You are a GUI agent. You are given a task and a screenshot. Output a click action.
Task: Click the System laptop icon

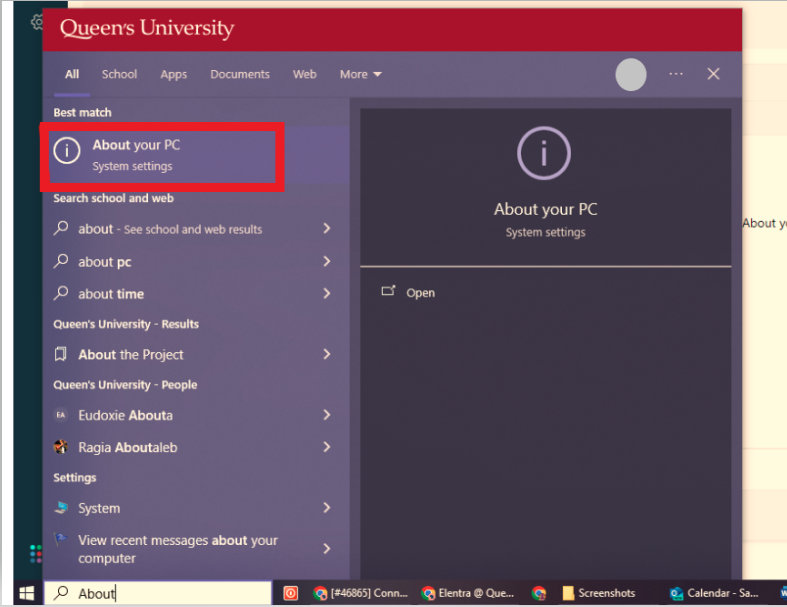click(61, 508)
